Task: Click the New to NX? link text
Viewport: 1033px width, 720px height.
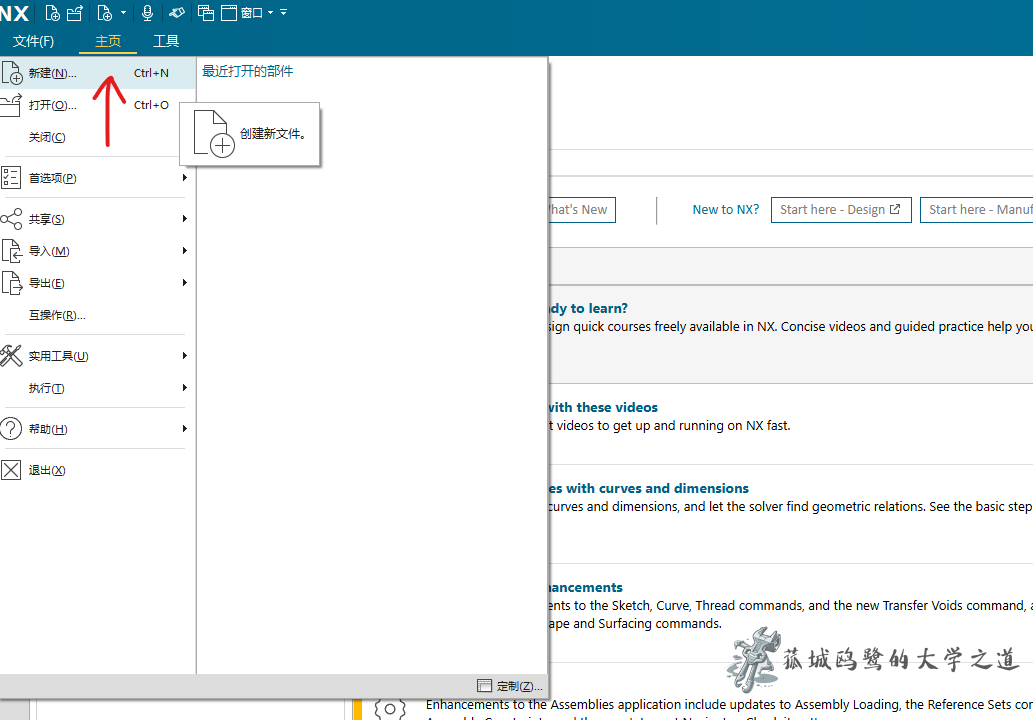Action: click(725, 209)
